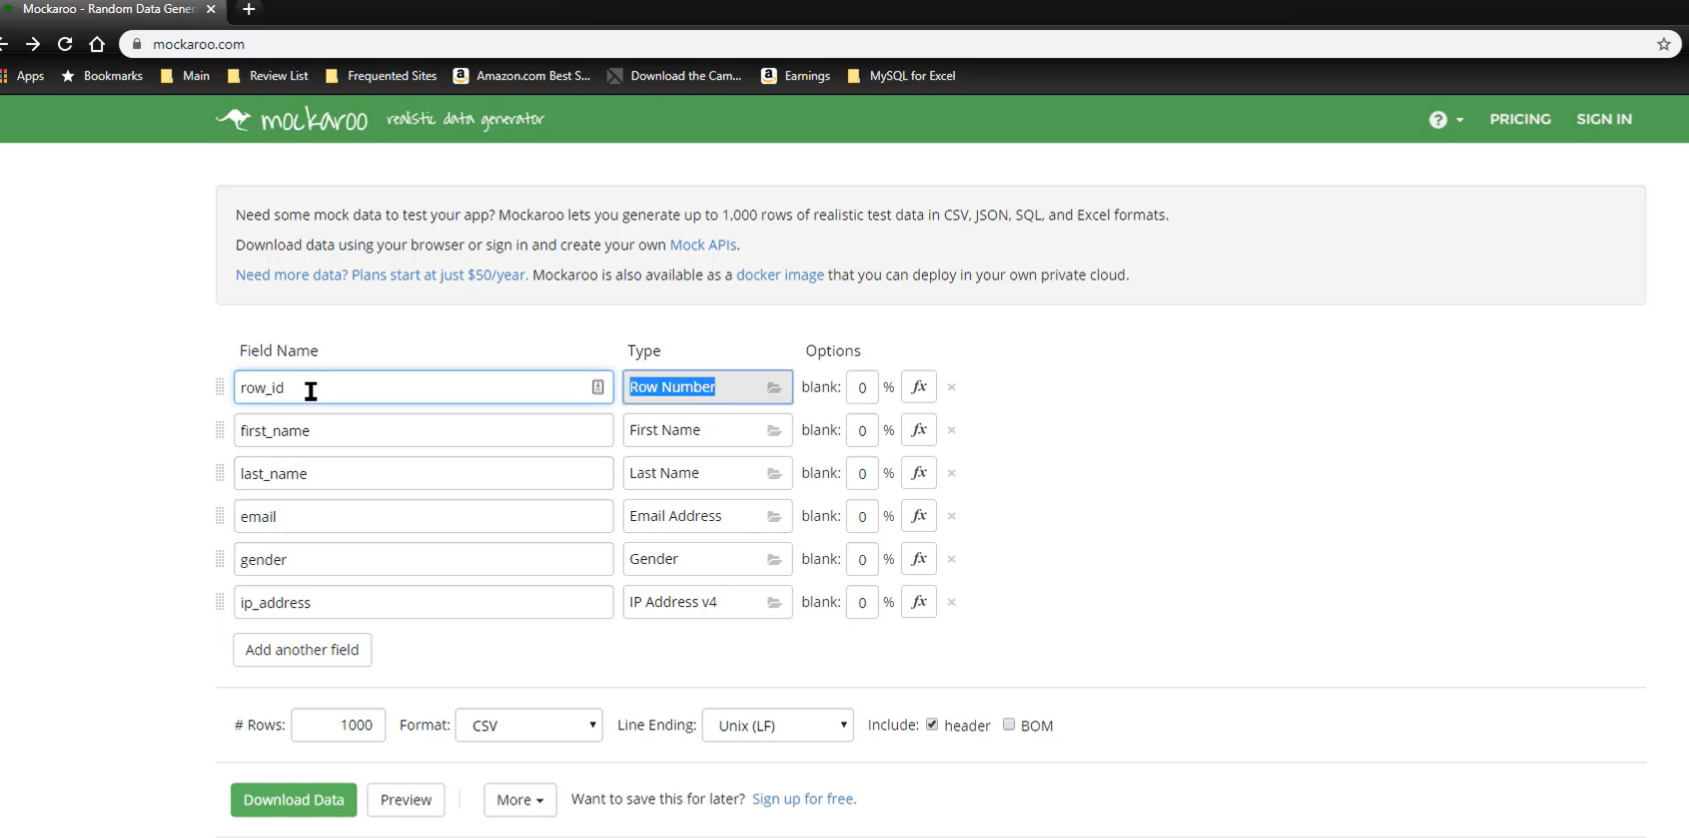The height and width of the screenshot is (838, 1689).
Task: Click SIGN IN in the header
Action: point(1604,119)
